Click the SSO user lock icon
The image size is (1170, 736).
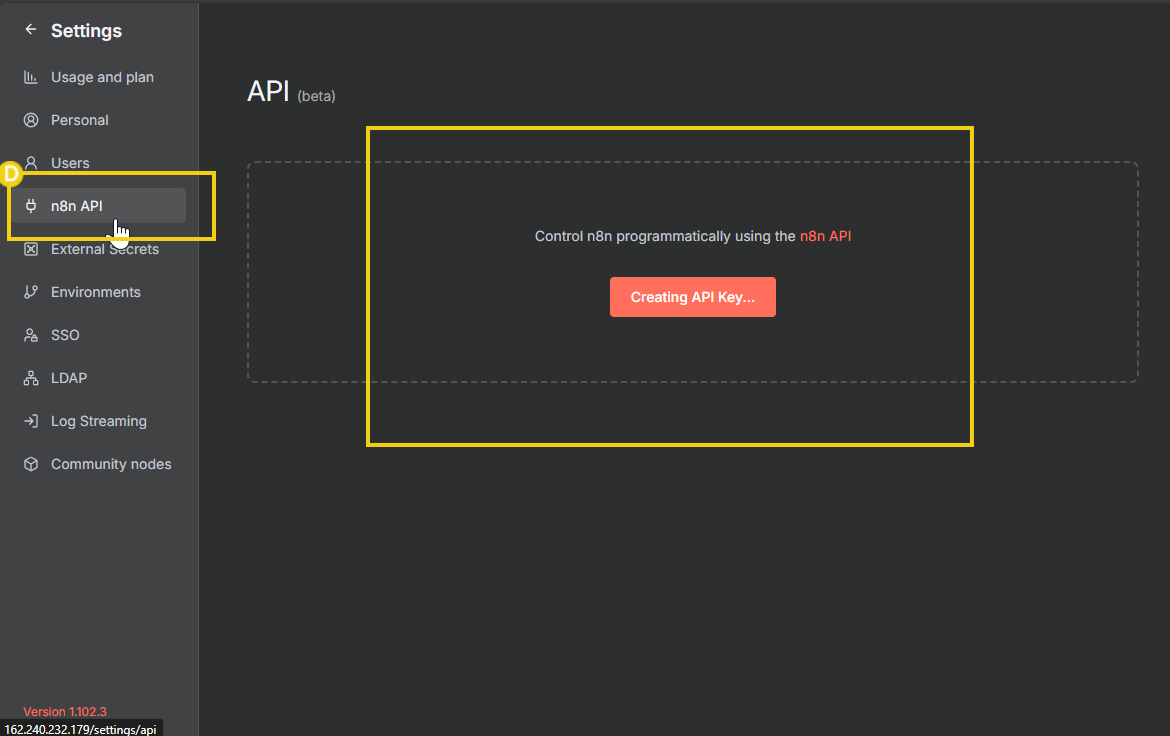point(31,335)
